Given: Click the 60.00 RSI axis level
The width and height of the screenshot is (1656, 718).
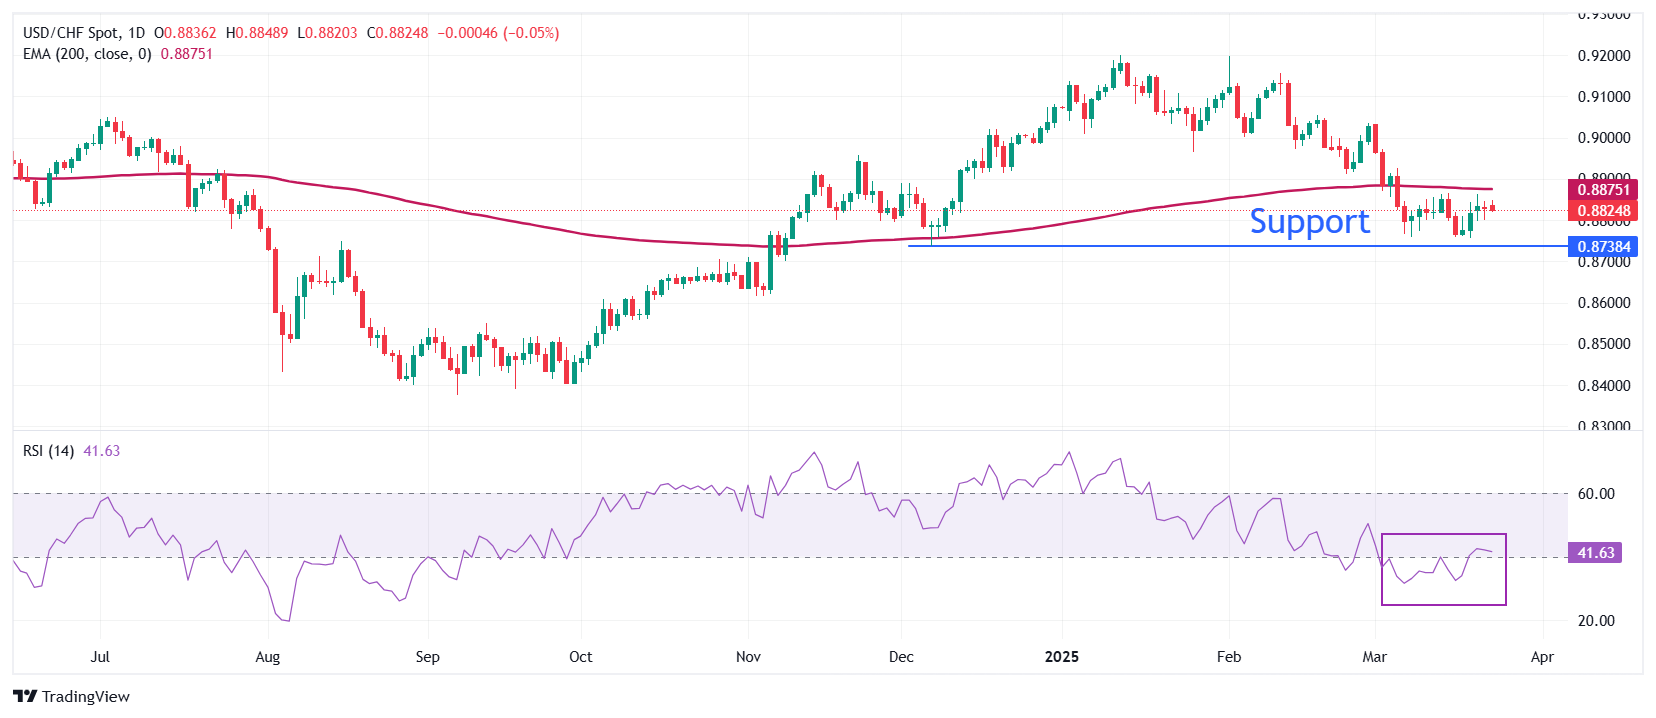Looking at the screenshot, I should click(x=1596, y=494).
